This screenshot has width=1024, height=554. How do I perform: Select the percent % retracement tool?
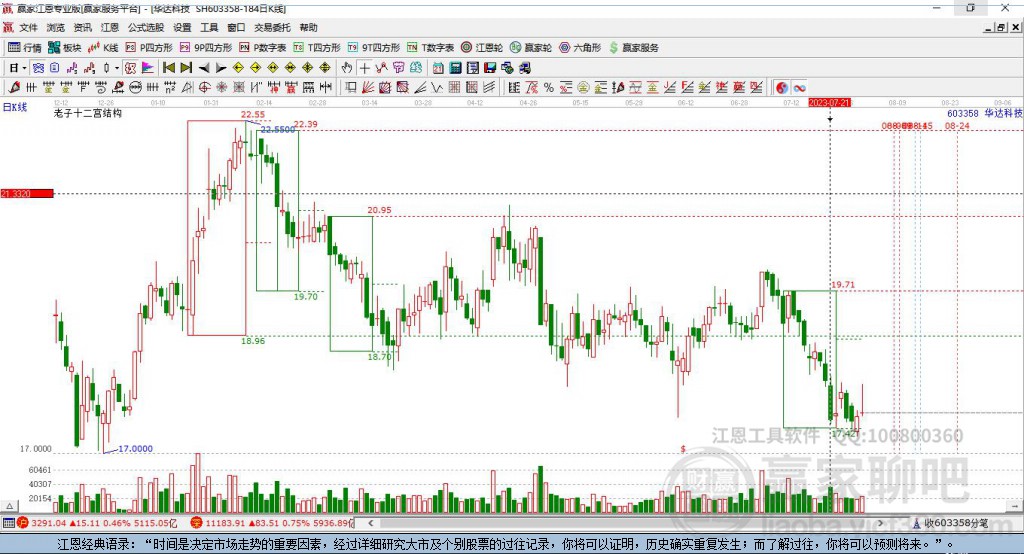coord(549,88)
